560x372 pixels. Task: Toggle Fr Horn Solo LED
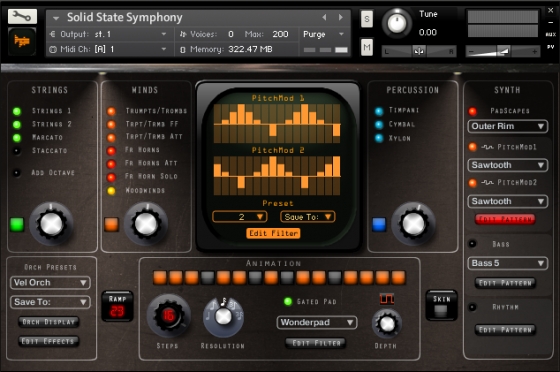[x=111, y=177]
